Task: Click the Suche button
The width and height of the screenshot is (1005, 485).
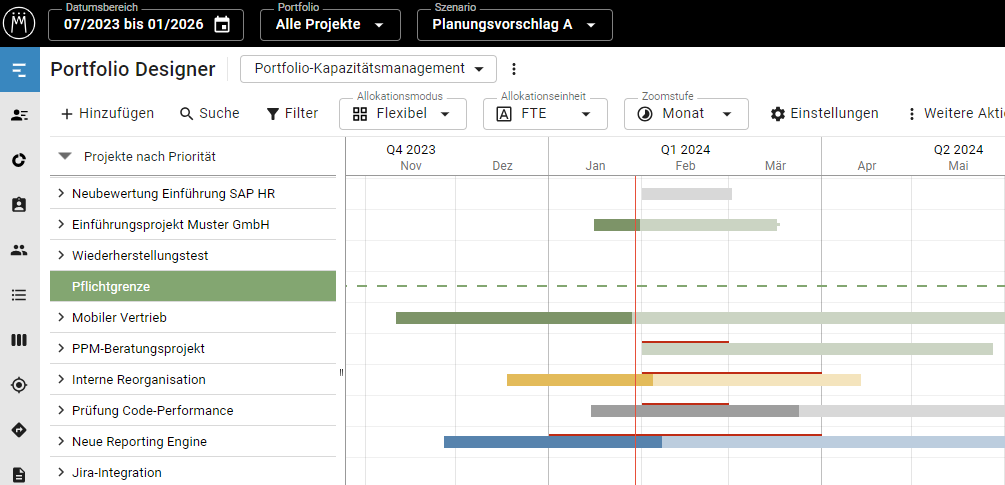Action: coord(210,114)
